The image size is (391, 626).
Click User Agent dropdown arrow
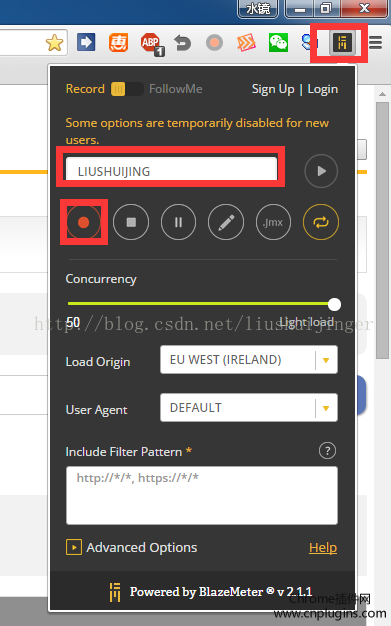pos(326,408)
